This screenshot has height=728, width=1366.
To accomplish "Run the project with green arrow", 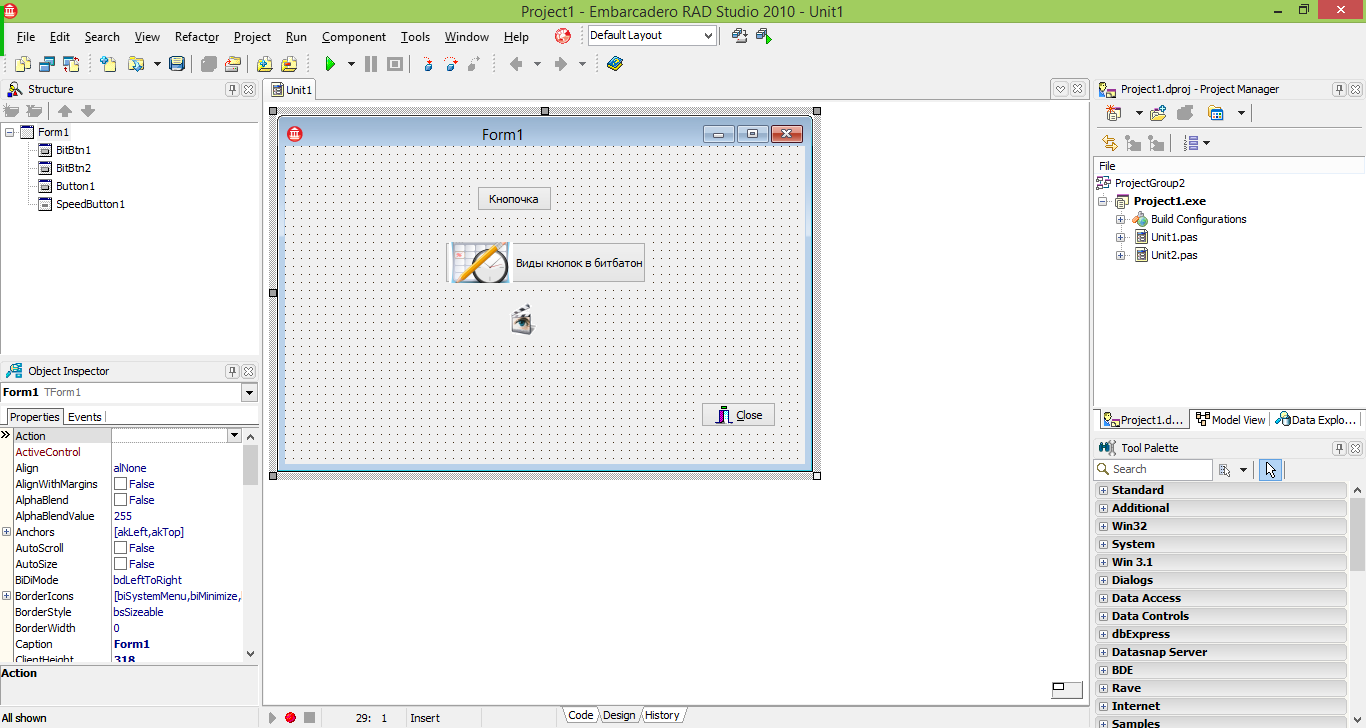I will (x=330, y=64).
